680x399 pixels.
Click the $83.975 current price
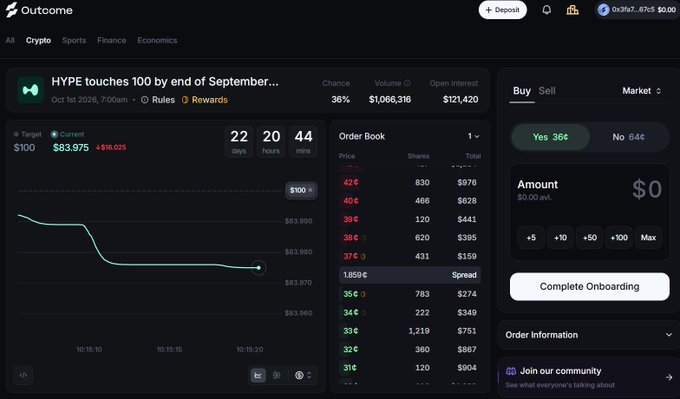(x=71, y=147)
